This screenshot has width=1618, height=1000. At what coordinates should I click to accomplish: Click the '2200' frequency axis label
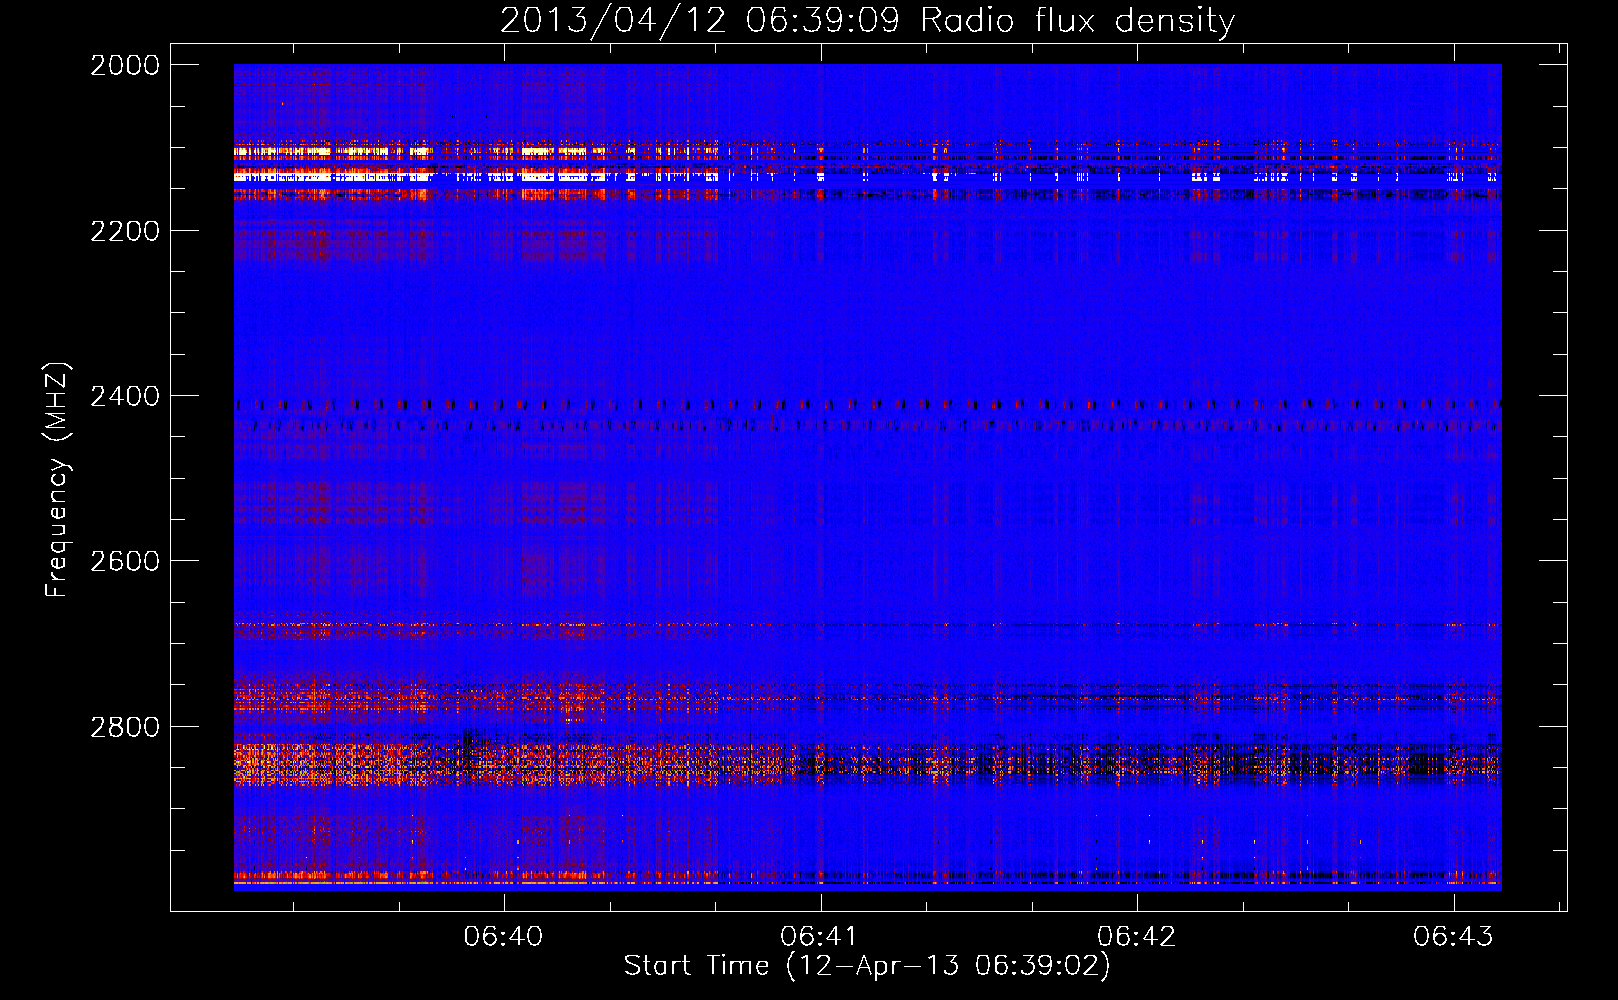[125, 231]
